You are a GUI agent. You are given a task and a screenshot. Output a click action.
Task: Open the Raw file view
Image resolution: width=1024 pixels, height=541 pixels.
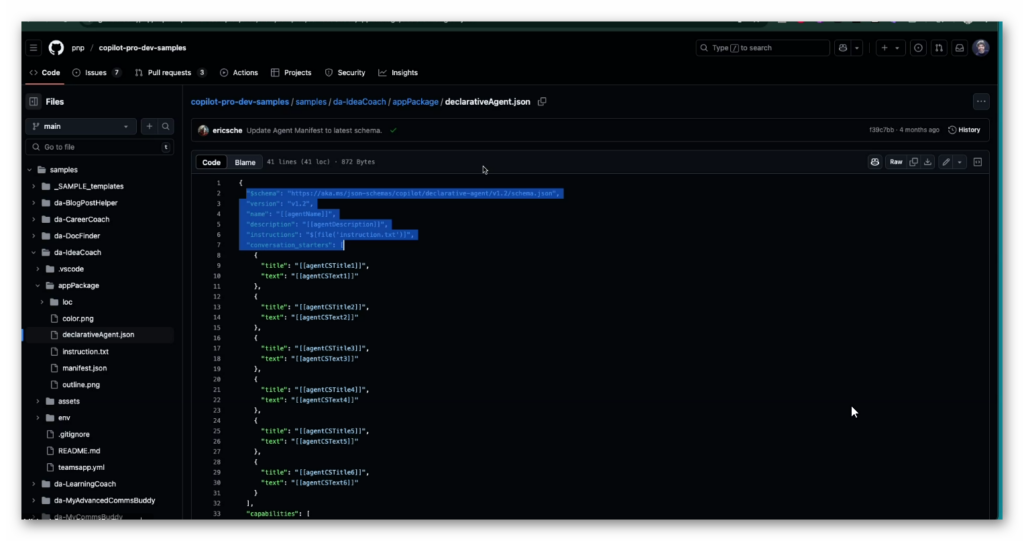coord(896,162)
